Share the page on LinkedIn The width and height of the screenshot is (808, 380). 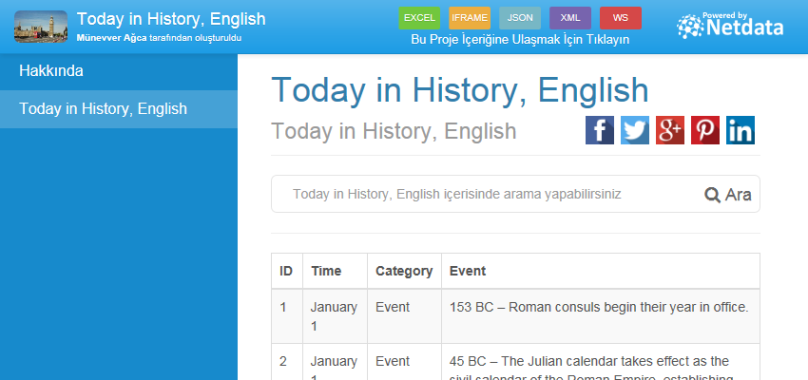[740, 130]
